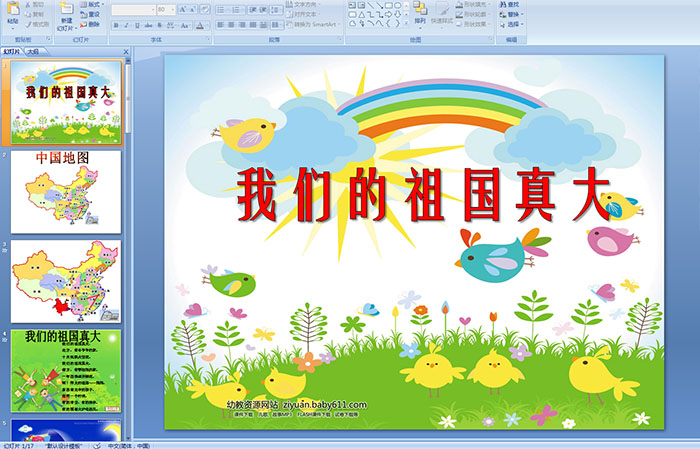Toggle Text Shadow formatting
The width and height of the screenshot is (700, 449).
[x=160, y=25]
